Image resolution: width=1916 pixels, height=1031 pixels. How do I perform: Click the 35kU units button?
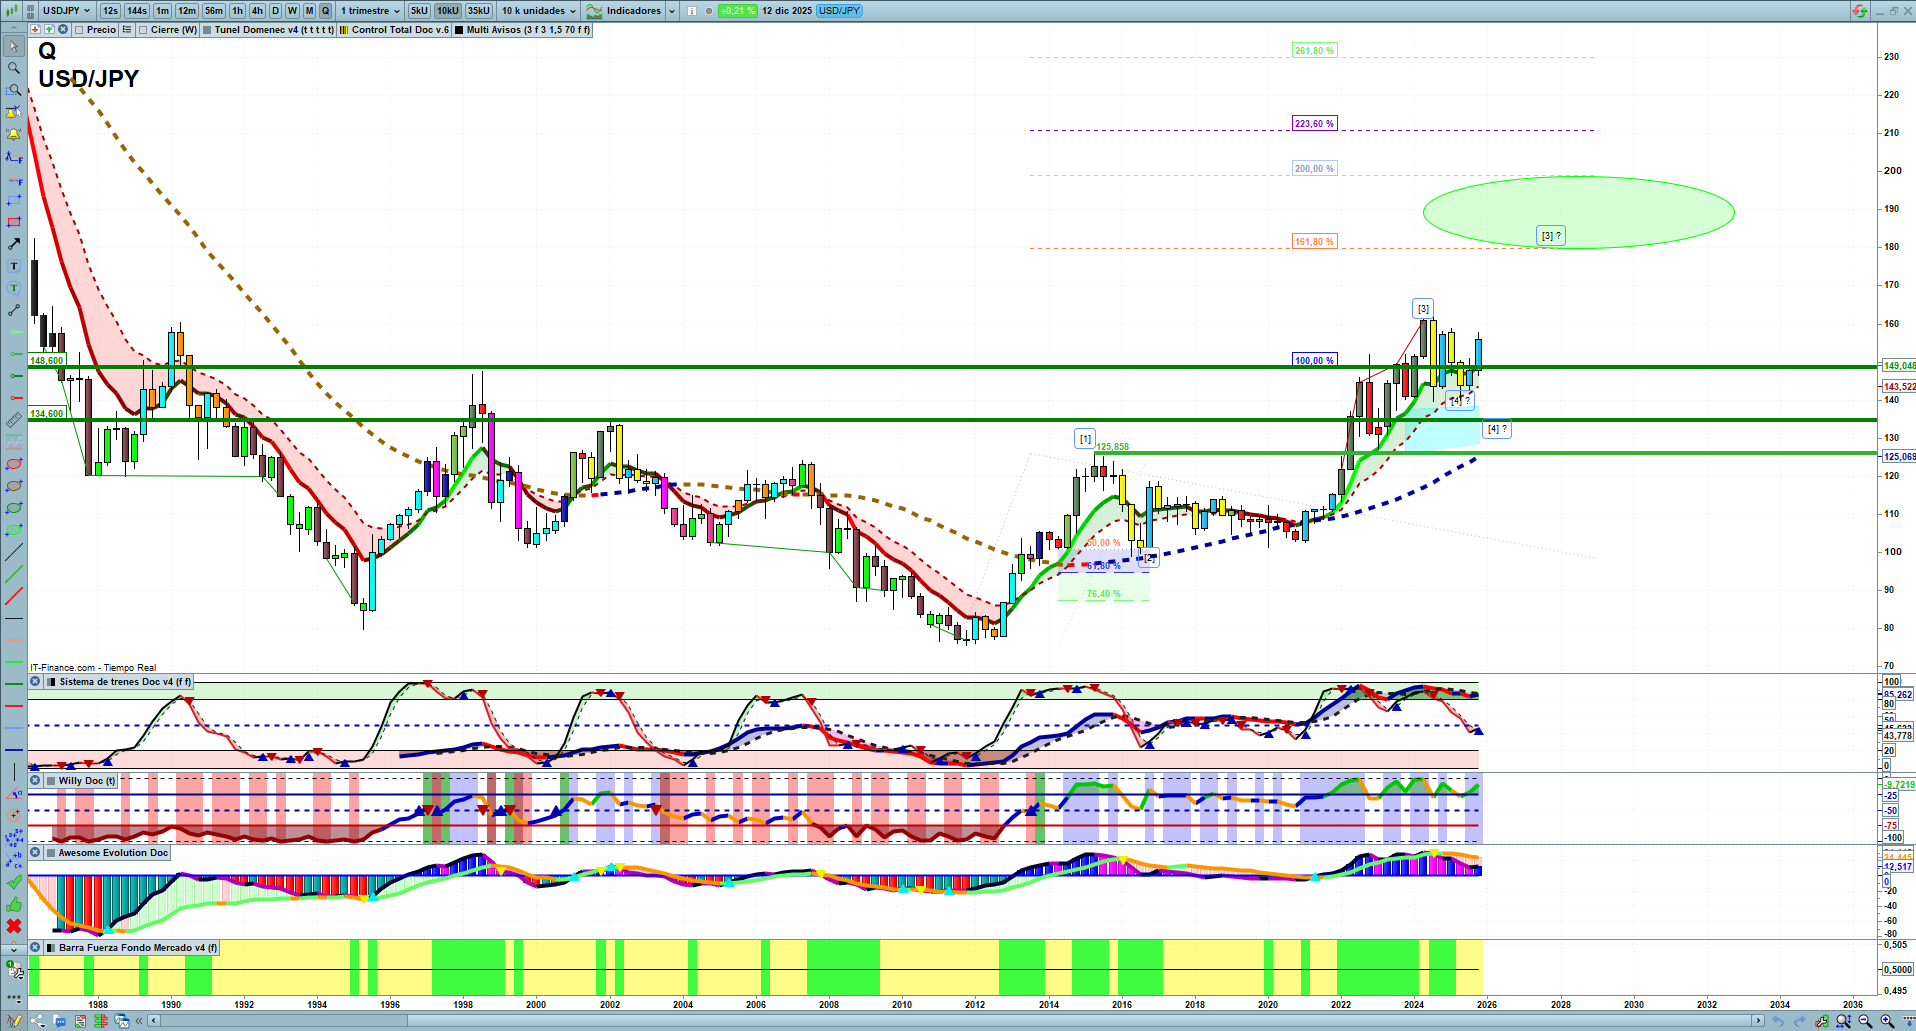pyautogui.click(x=479, y=11)
